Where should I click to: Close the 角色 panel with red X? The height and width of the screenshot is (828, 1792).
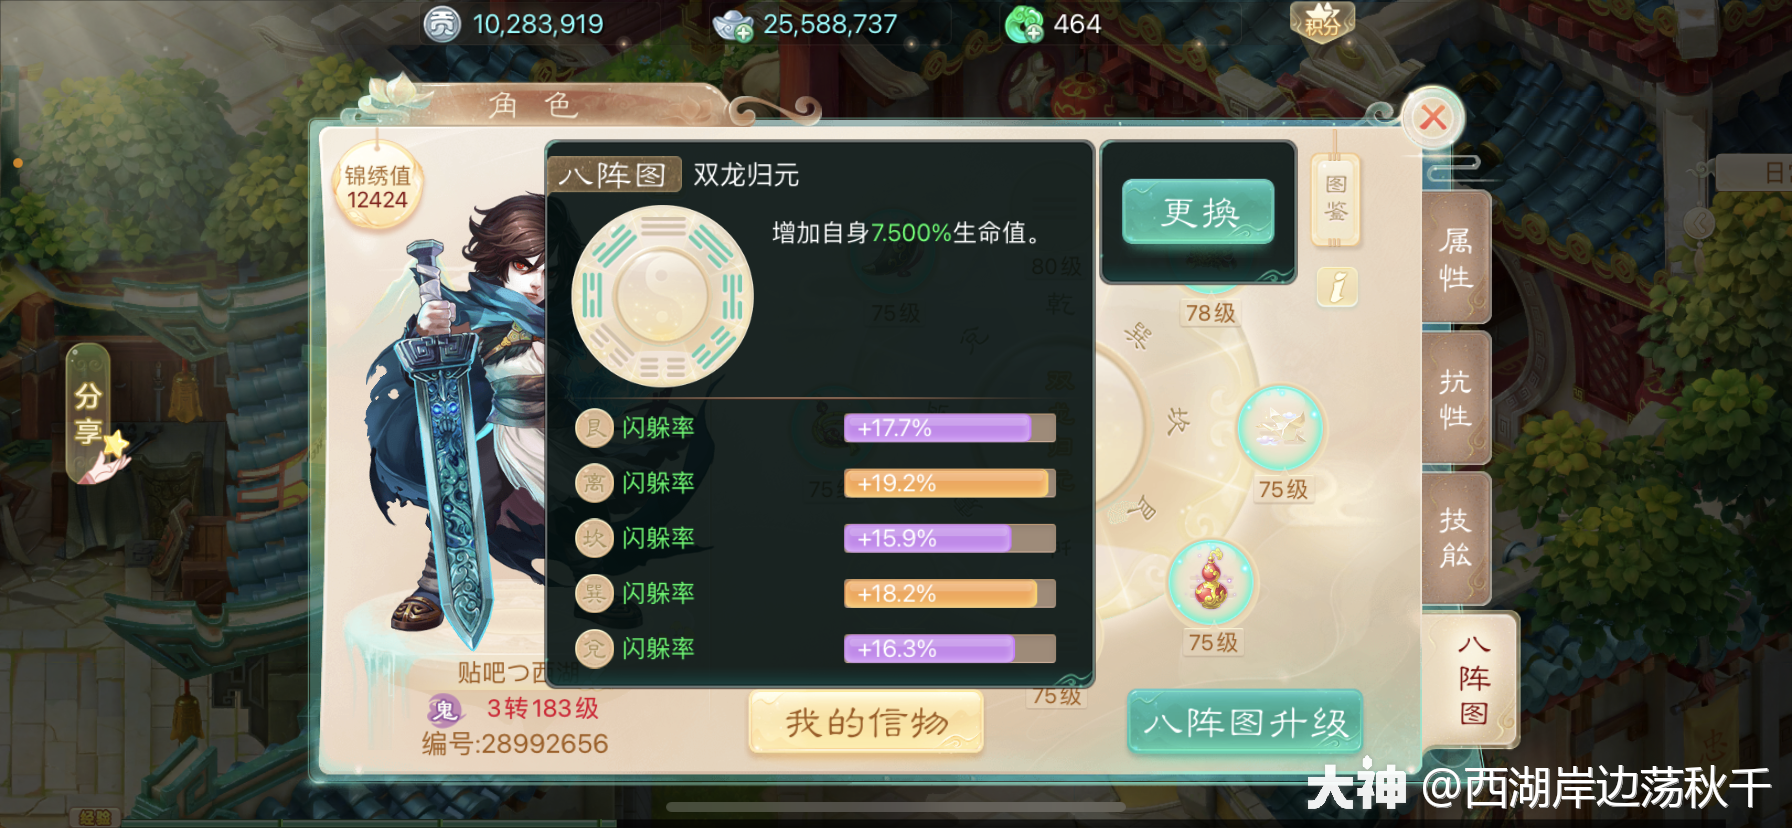click(x=1433, y=118)
